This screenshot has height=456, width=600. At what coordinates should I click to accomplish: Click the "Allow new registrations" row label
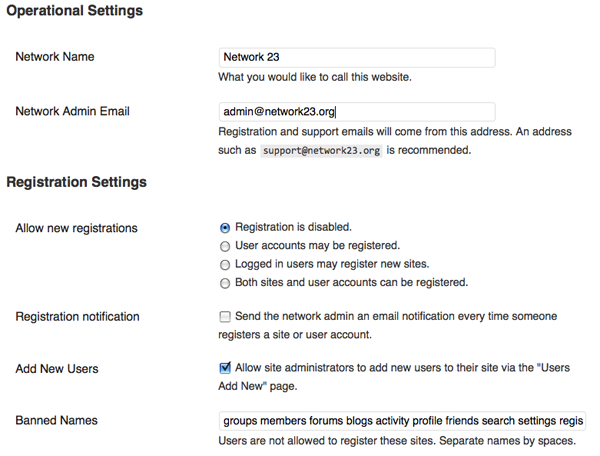click(x=77, y=228)
